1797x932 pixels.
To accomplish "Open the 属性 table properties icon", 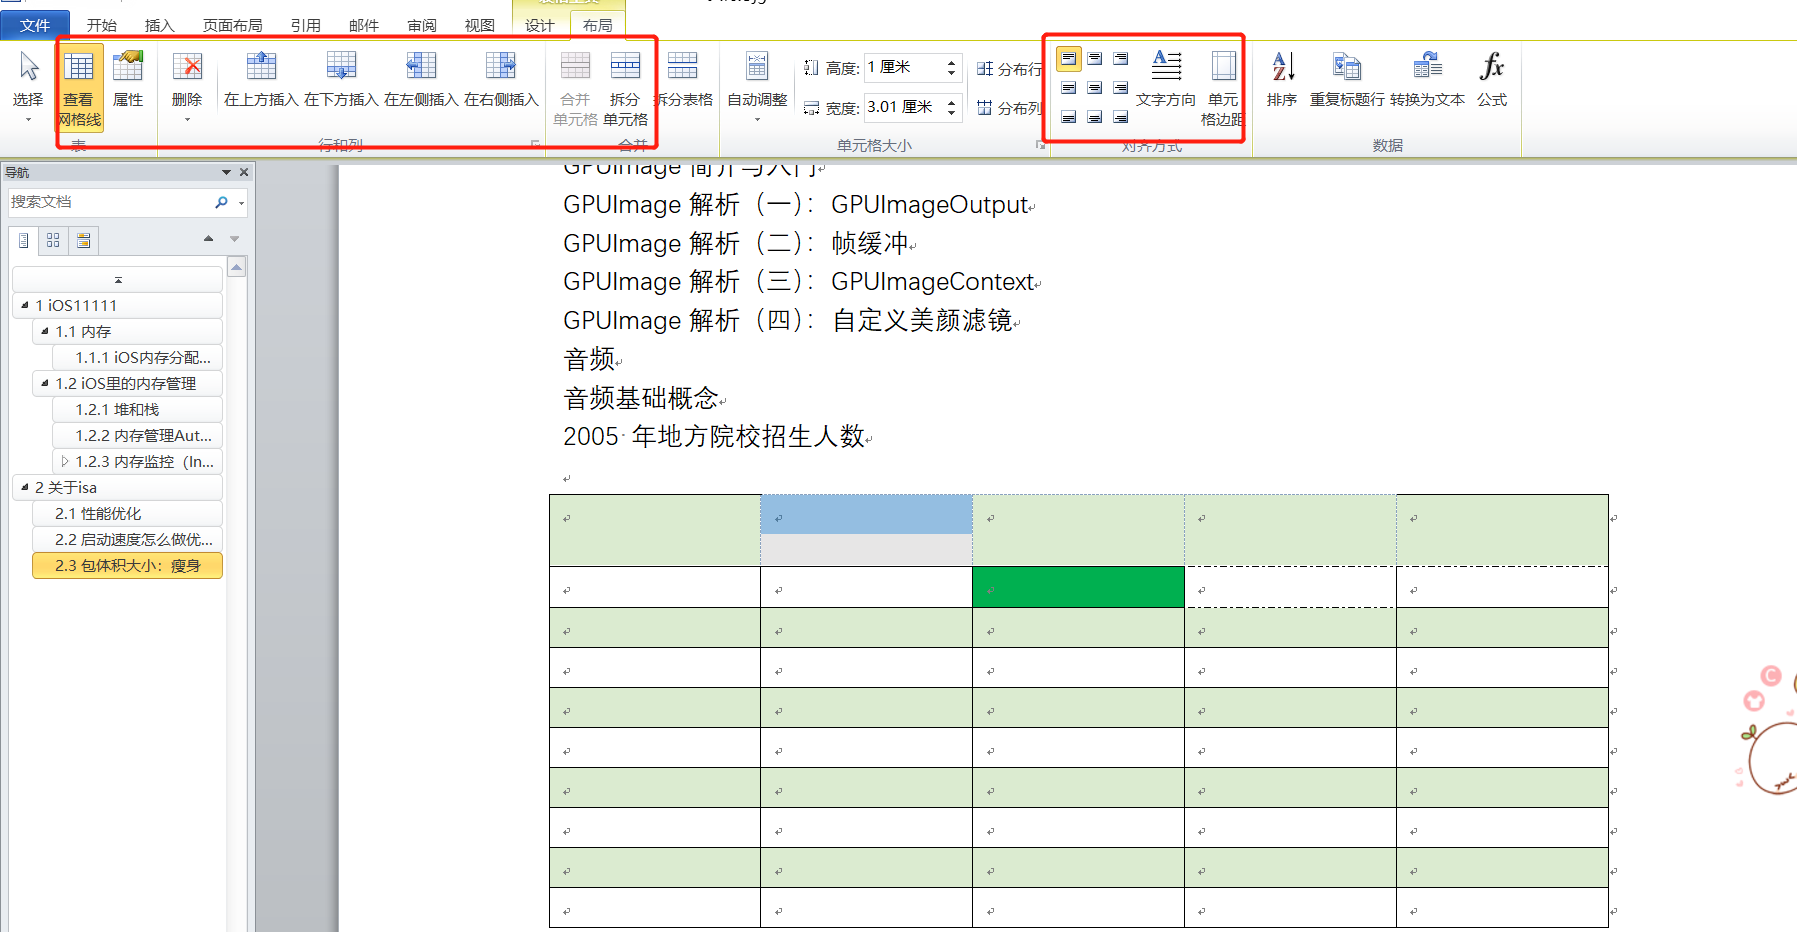I will 128,67.
